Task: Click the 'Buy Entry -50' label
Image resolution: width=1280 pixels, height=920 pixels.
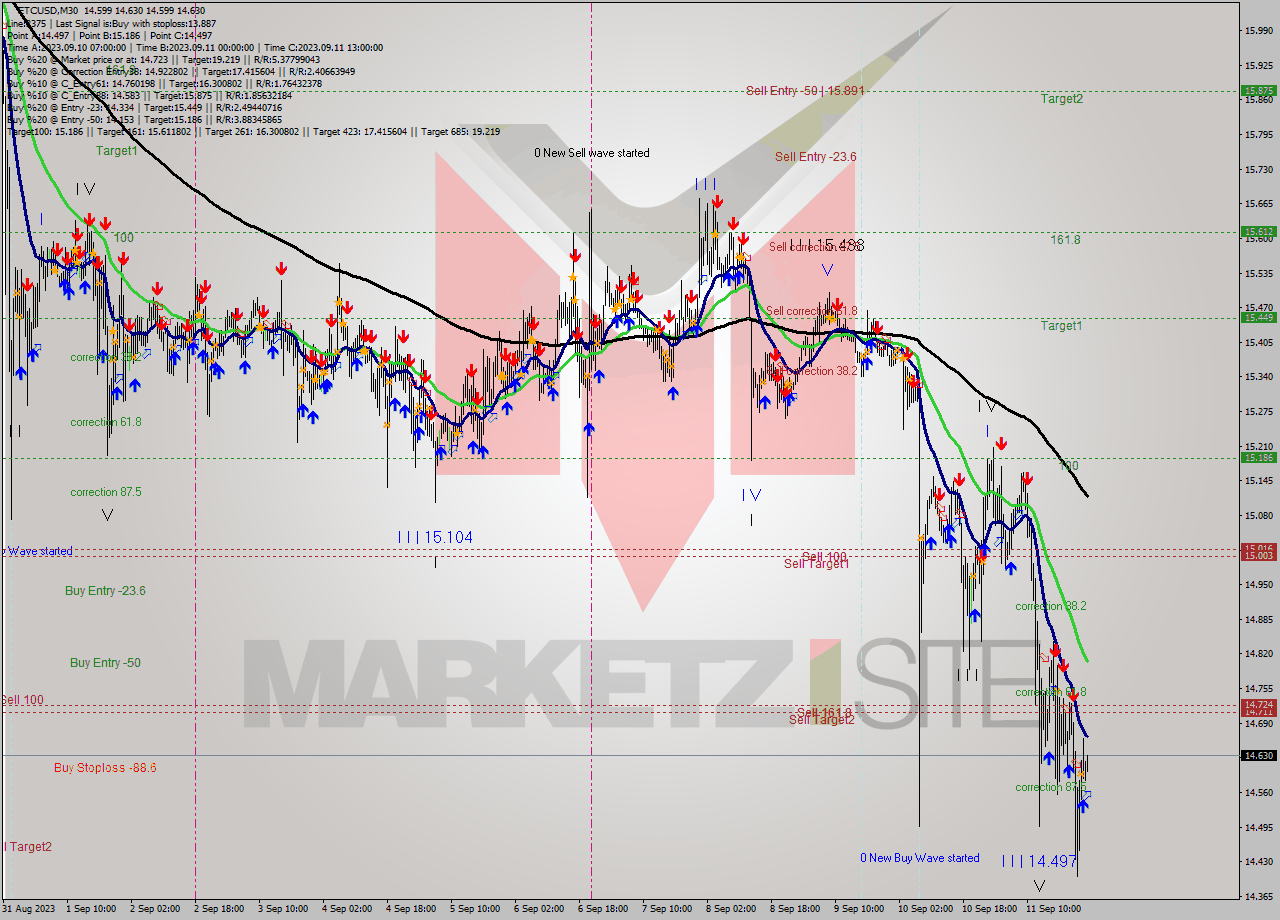Action: point(105,663)
